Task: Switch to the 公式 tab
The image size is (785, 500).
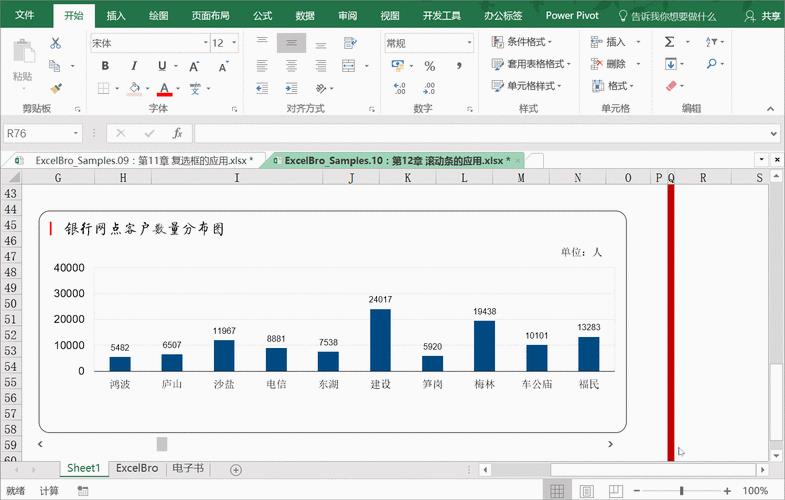Action: point(262,16)
